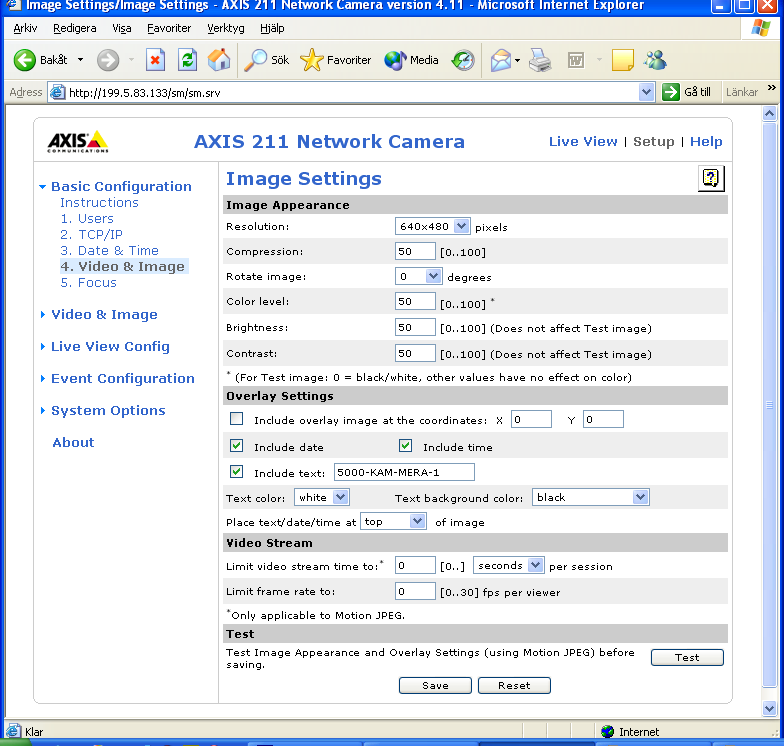Click the Edit with Word icon

pyautogui.click(x=576, y=60)
